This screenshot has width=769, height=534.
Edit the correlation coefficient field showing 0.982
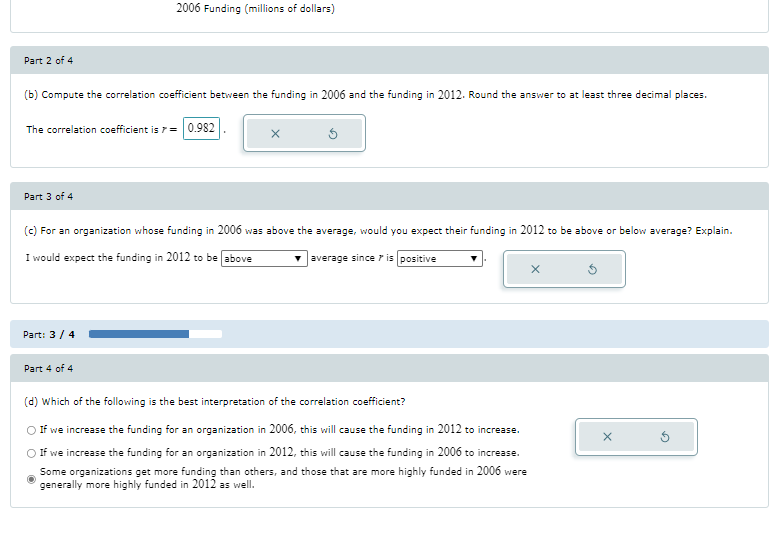coord(202,128)
